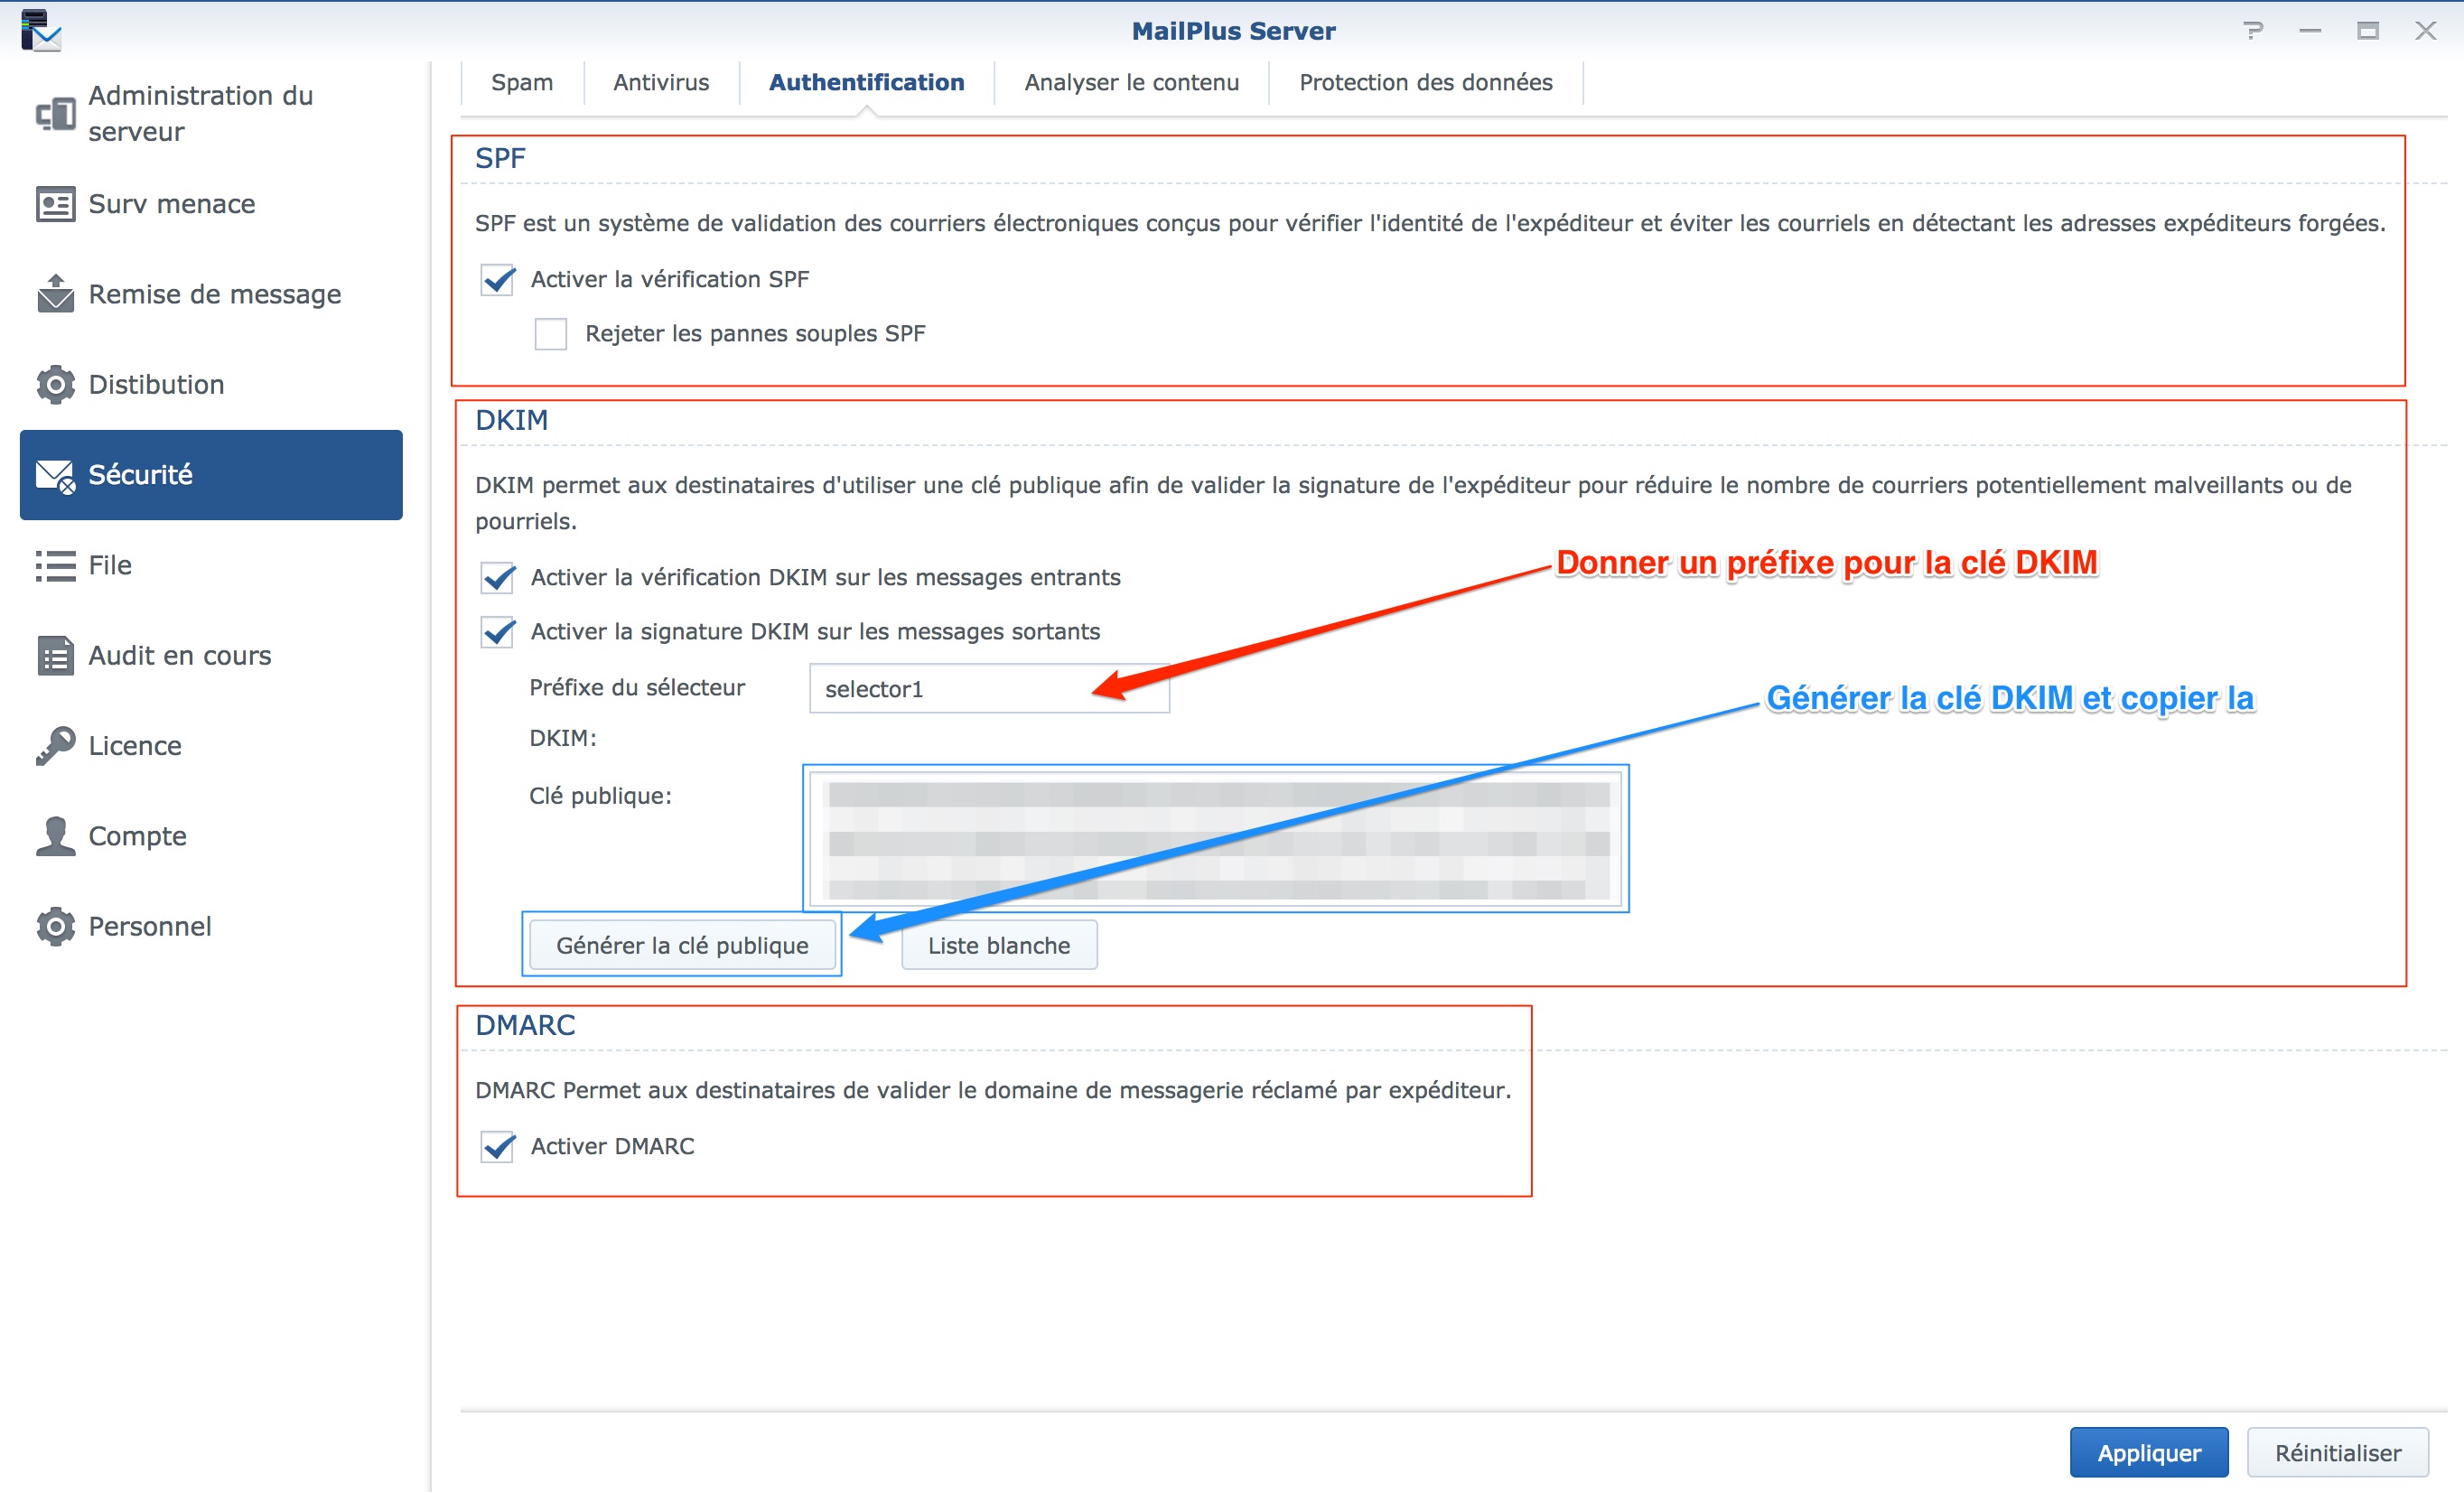Click the DKIM section heading
This screenshot has width=2464, height=1492.
(x=512, y=421)
